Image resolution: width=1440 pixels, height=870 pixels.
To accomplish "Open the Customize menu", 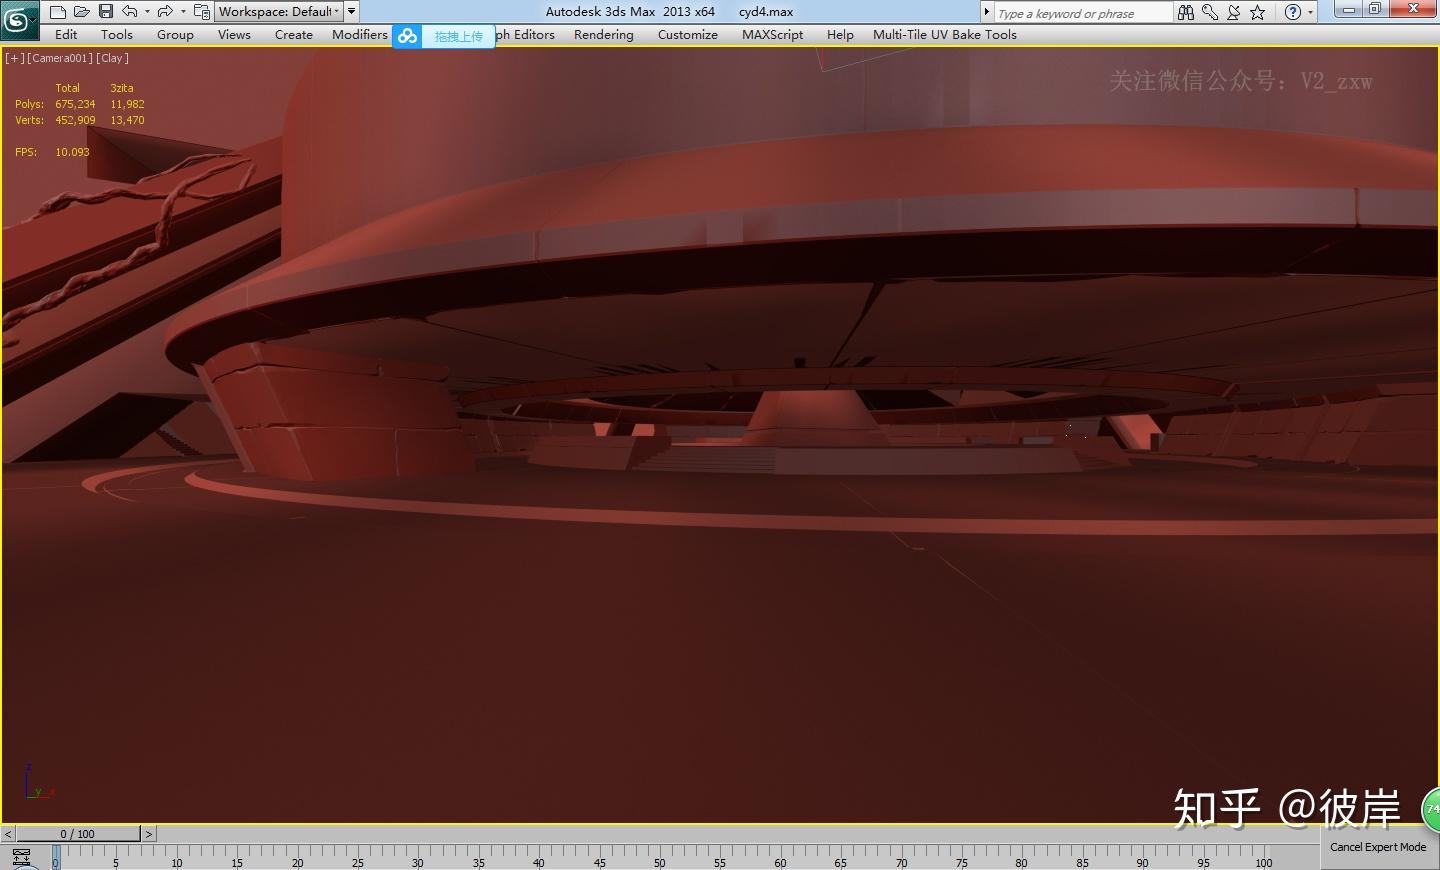I will (687, 35).
